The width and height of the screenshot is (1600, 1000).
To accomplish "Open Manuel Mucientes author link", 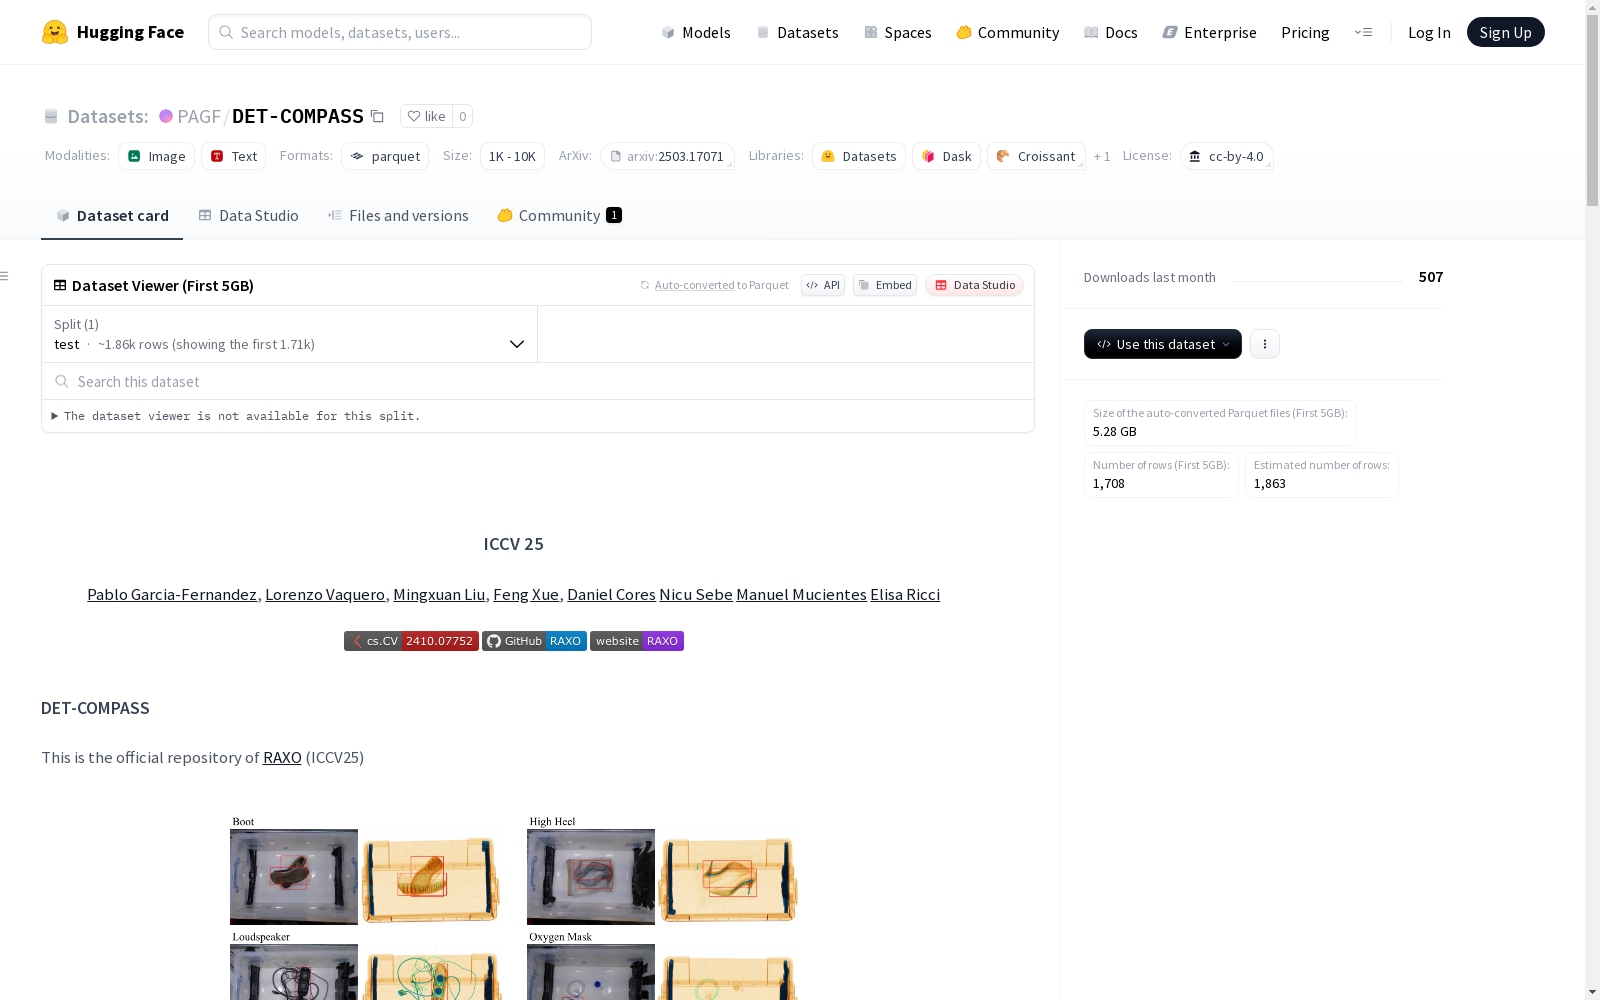I will [801, 594].
